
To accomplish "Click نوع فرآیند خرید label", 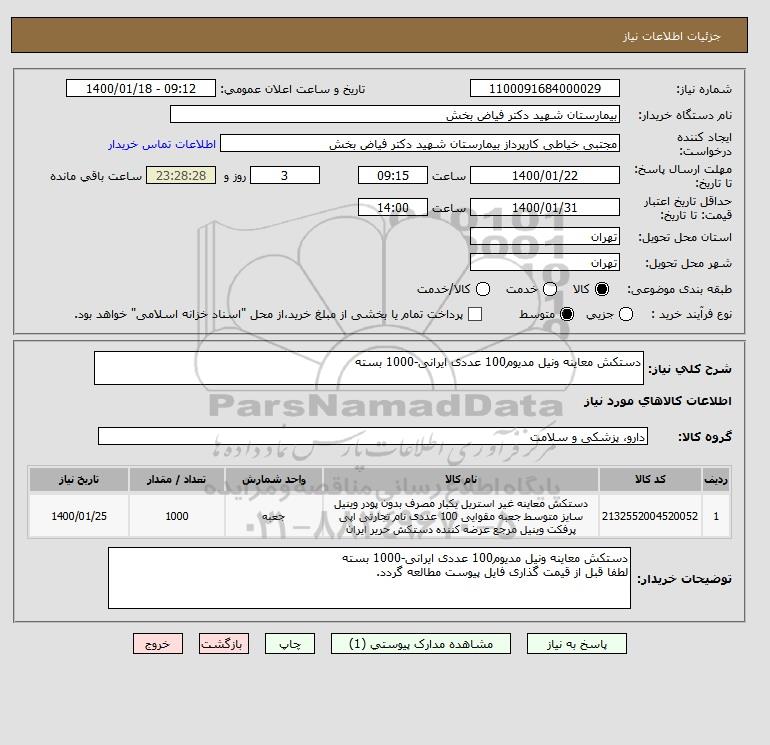I will [691, 314].
